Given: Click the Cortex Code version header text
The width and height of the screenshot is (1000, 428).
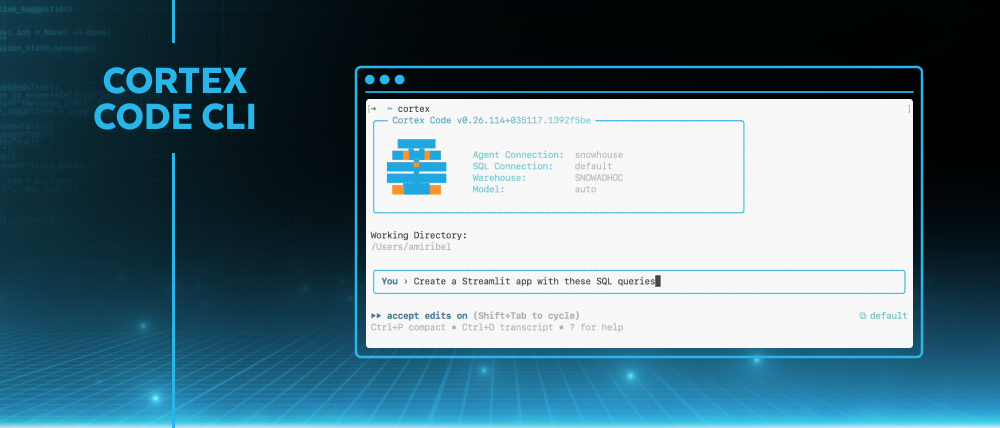Looking at the screenshot, I should pyautogui.click(x=491, y=121).
